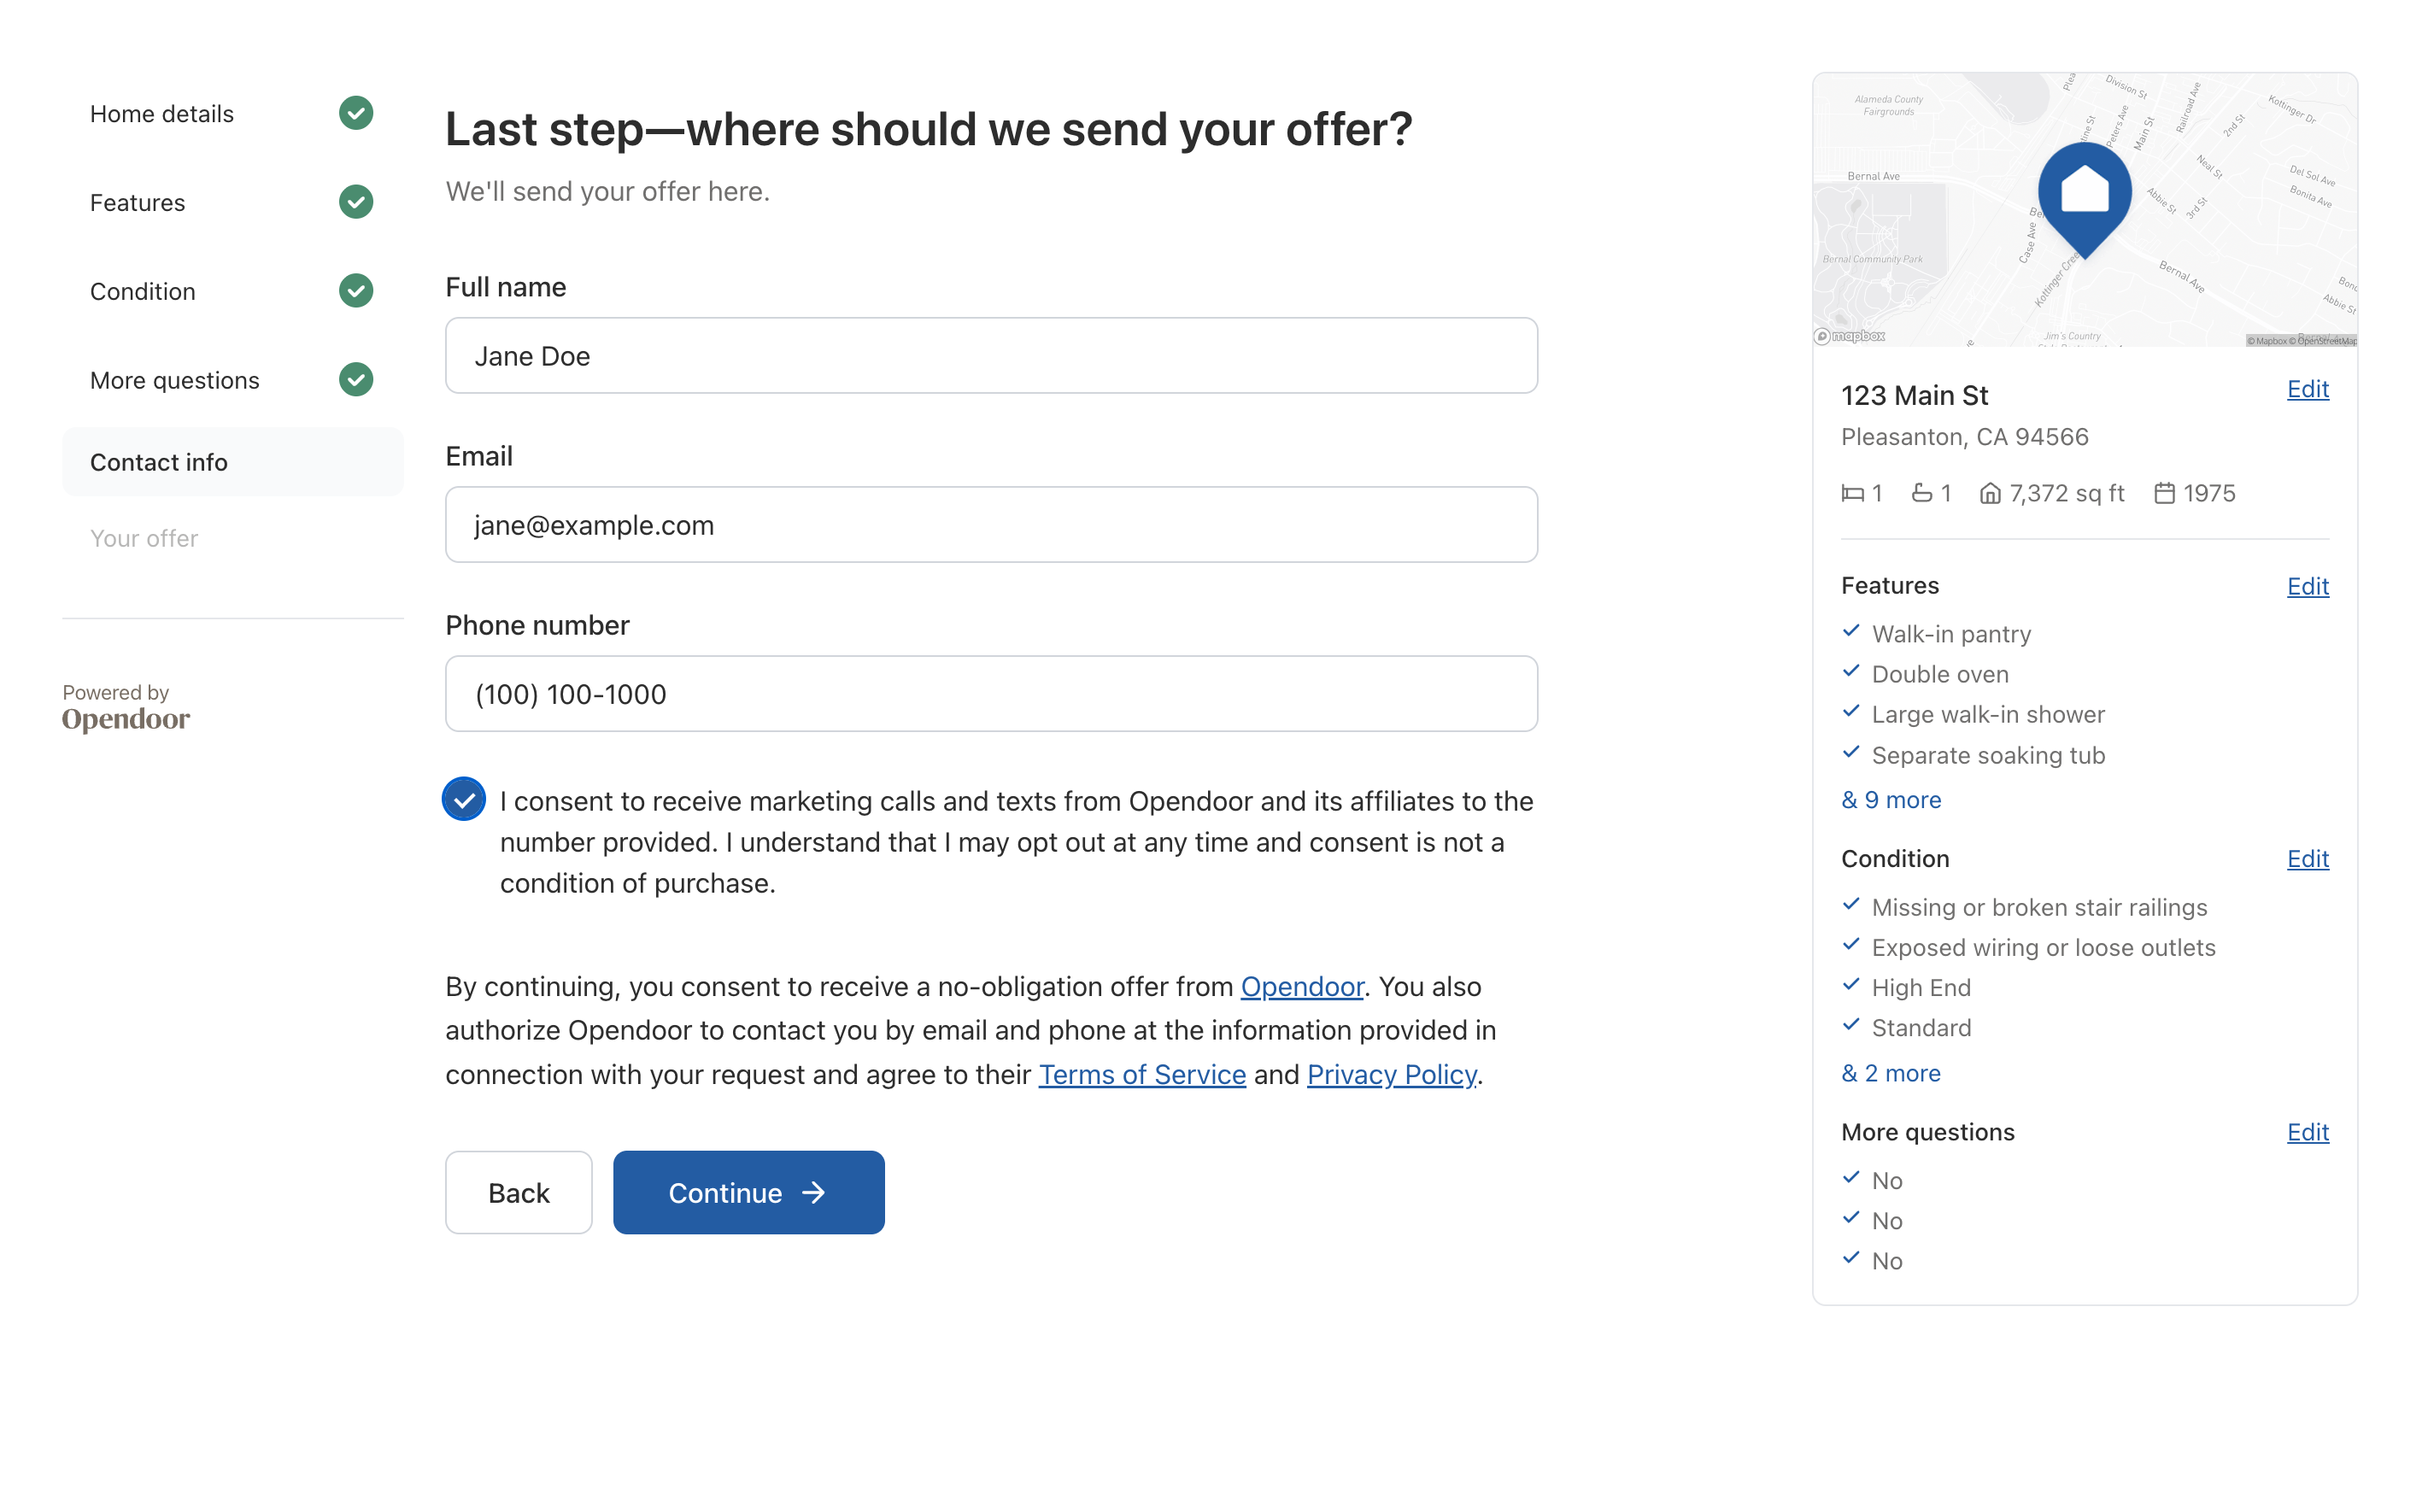Select the Contact info step in sidebar
The width and height of the screenshot is (2428, 1512).
pyautogui.click(x=158, y=461)
